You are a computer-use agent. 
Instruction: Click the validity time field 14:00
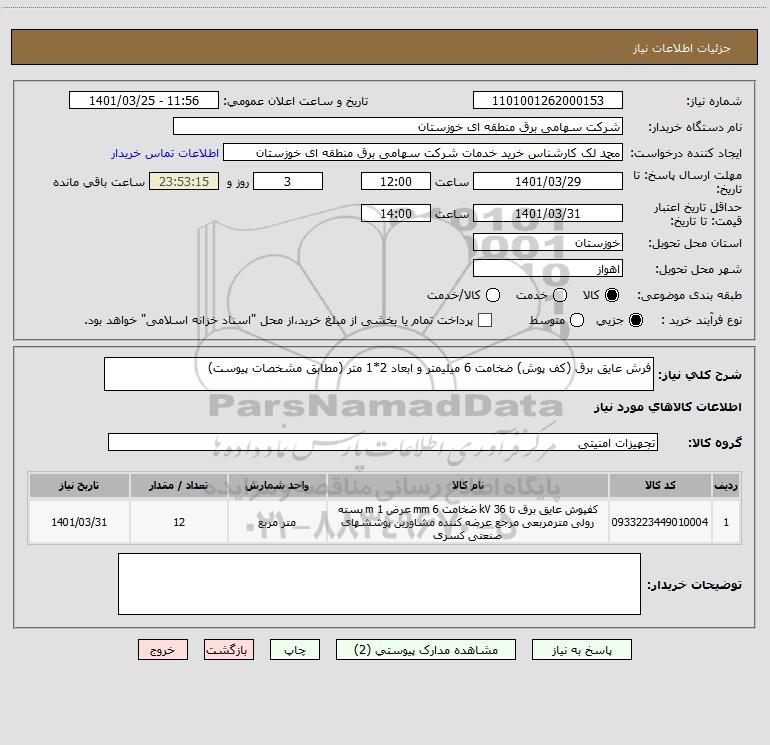point(396,213)
